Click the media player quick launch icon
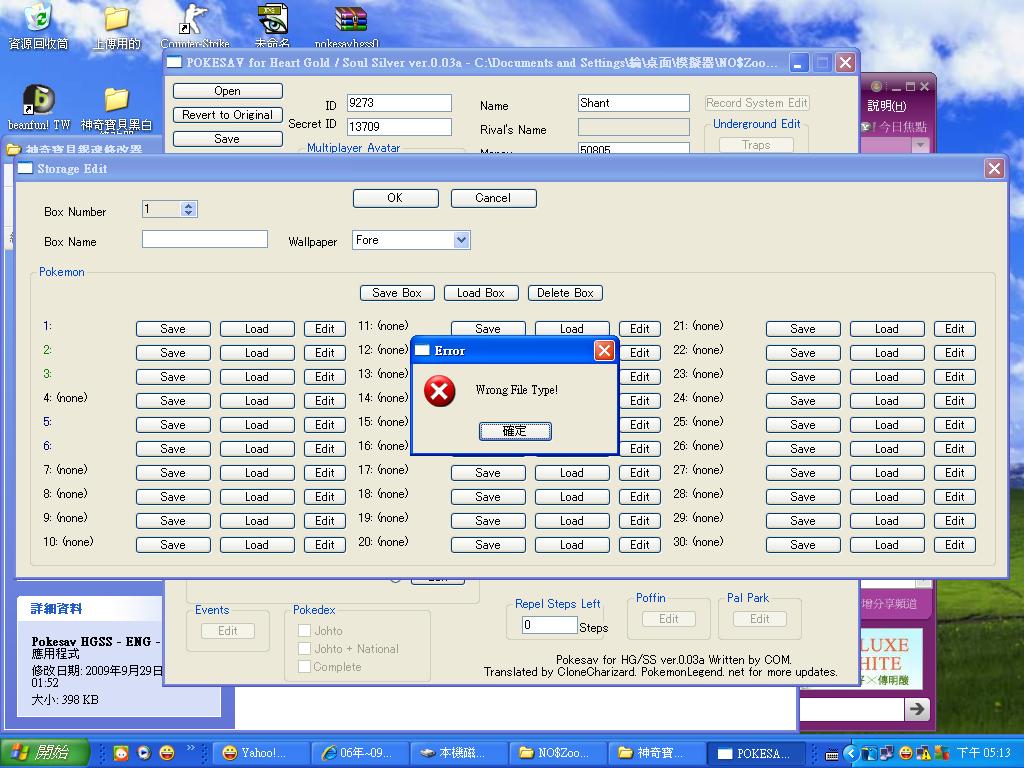 point(144,753)
